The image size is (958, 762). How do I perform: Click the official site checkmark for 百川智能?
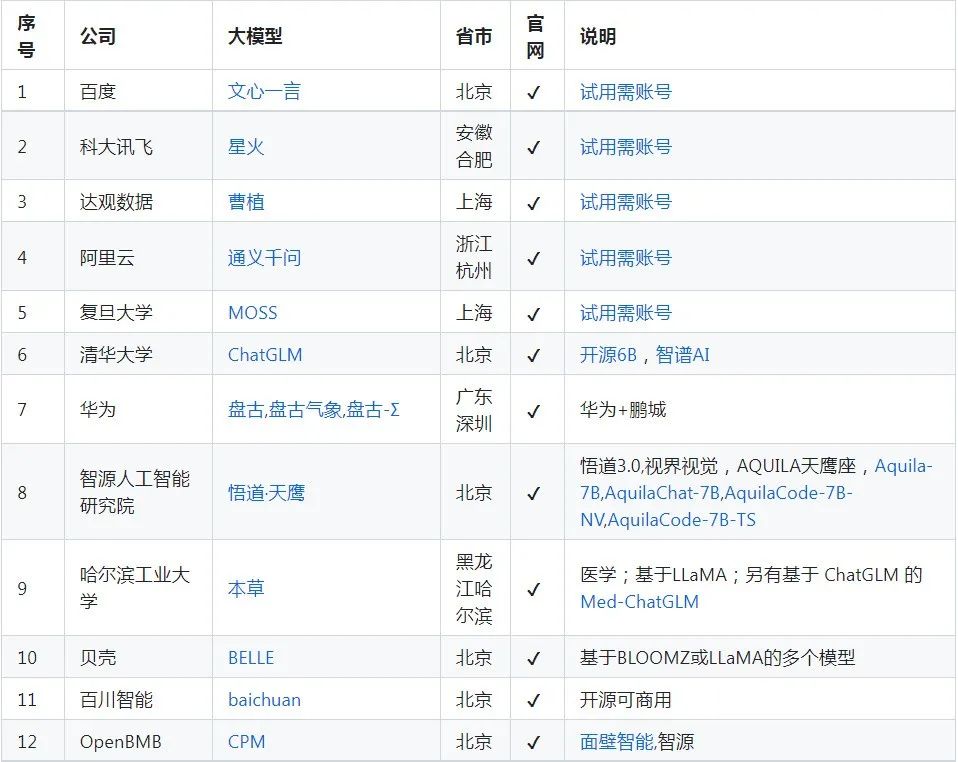[533, 700]
